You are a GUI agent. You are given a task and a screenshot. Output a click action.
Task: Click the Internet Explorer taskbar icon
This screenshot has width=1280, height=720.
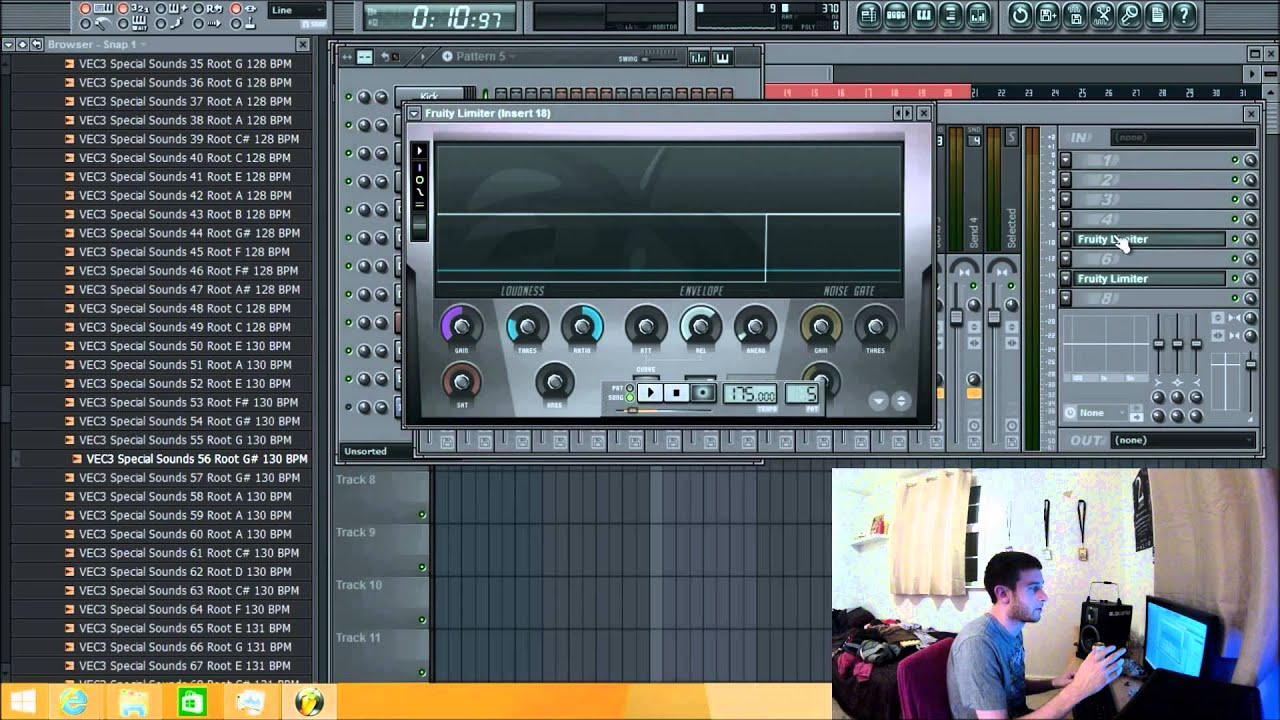(74, 703)
